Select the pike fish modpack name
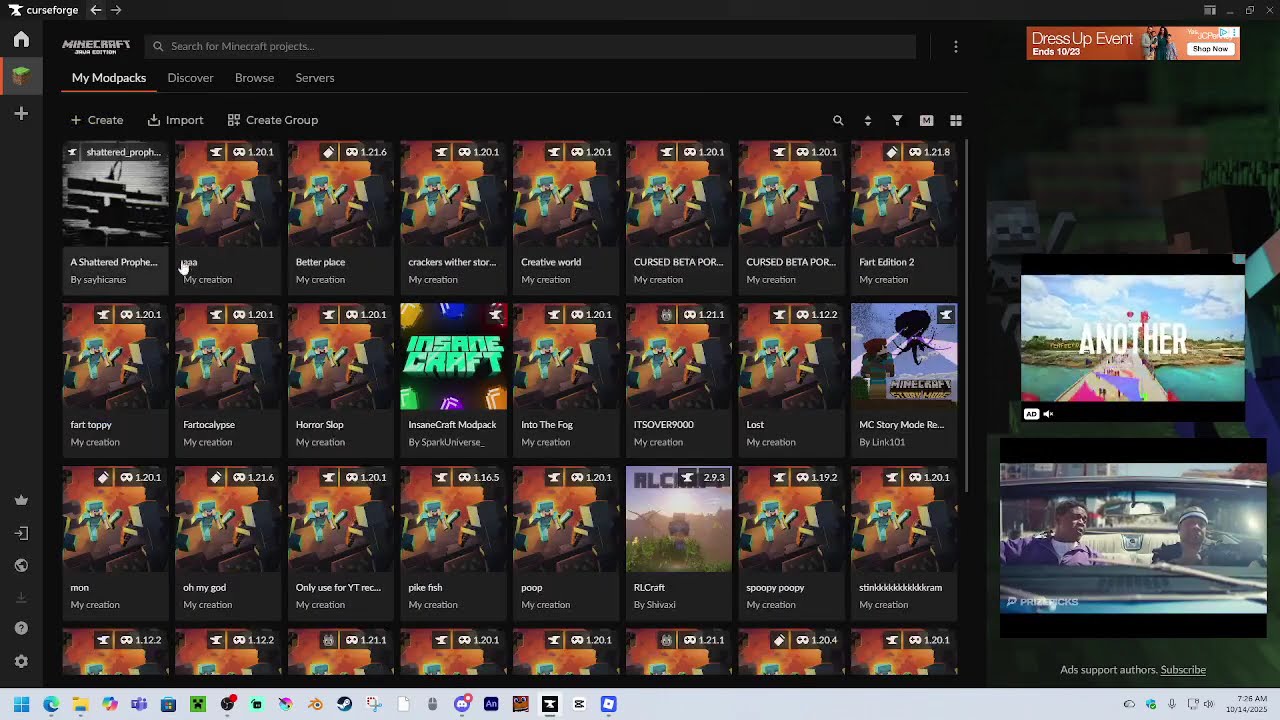The height and width of the screenshot is (720, 1280). 425,588
